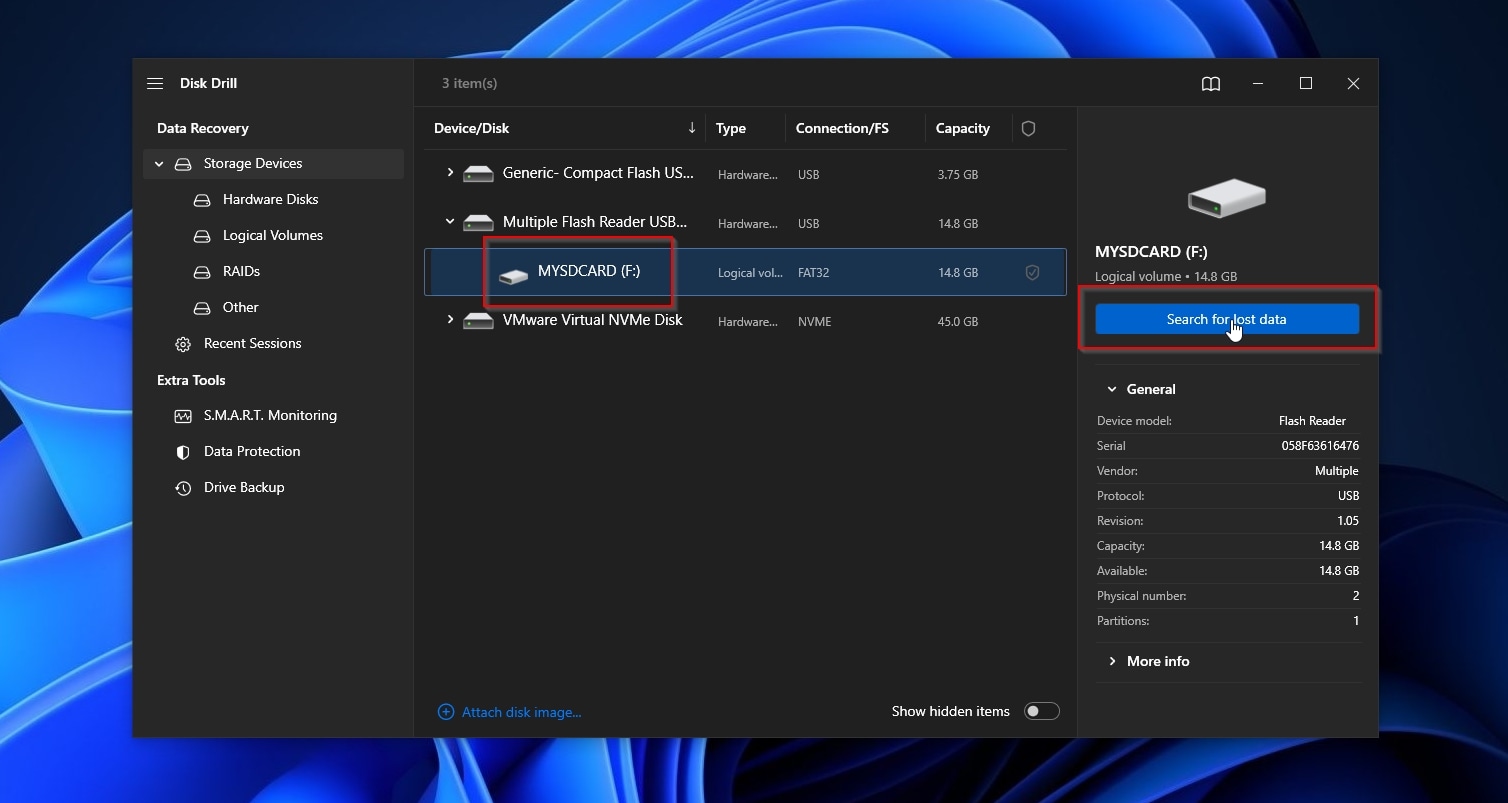Open S.M.A.R.T. Monitoring tool

[x=268, y=415]
